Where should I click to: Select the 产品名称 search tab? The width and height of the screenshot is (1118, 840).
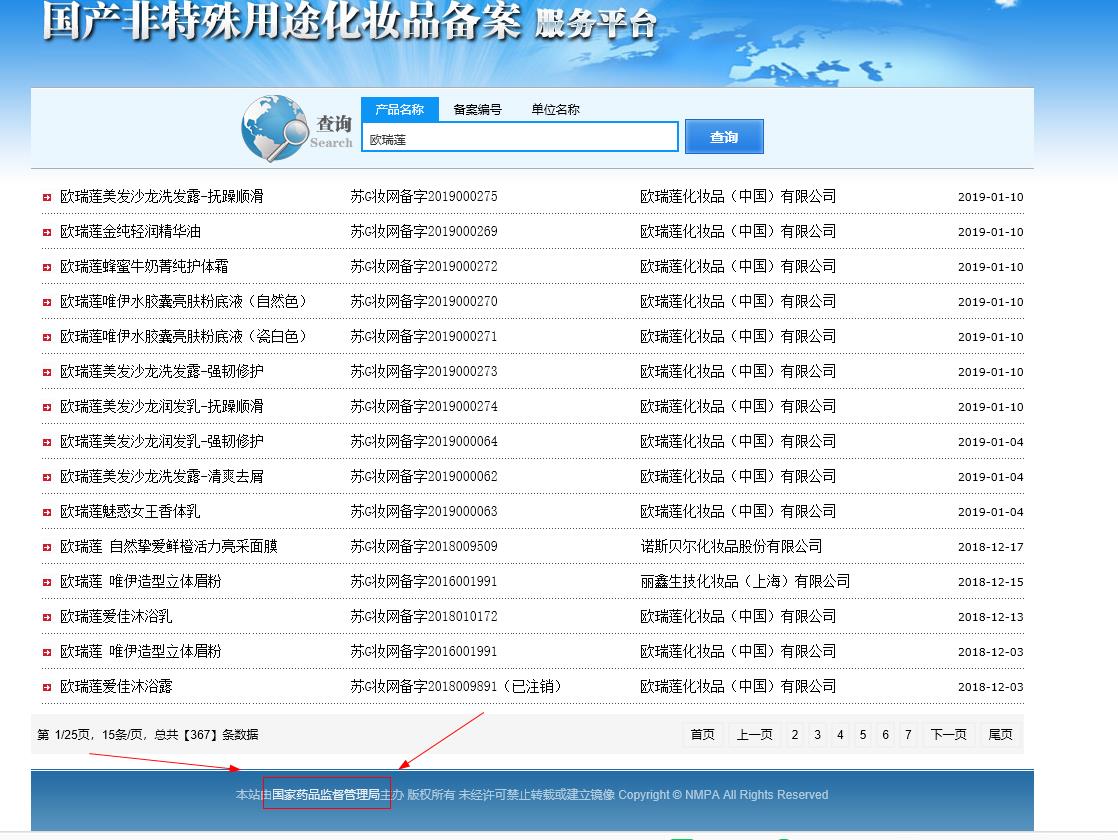click(399, 109)
